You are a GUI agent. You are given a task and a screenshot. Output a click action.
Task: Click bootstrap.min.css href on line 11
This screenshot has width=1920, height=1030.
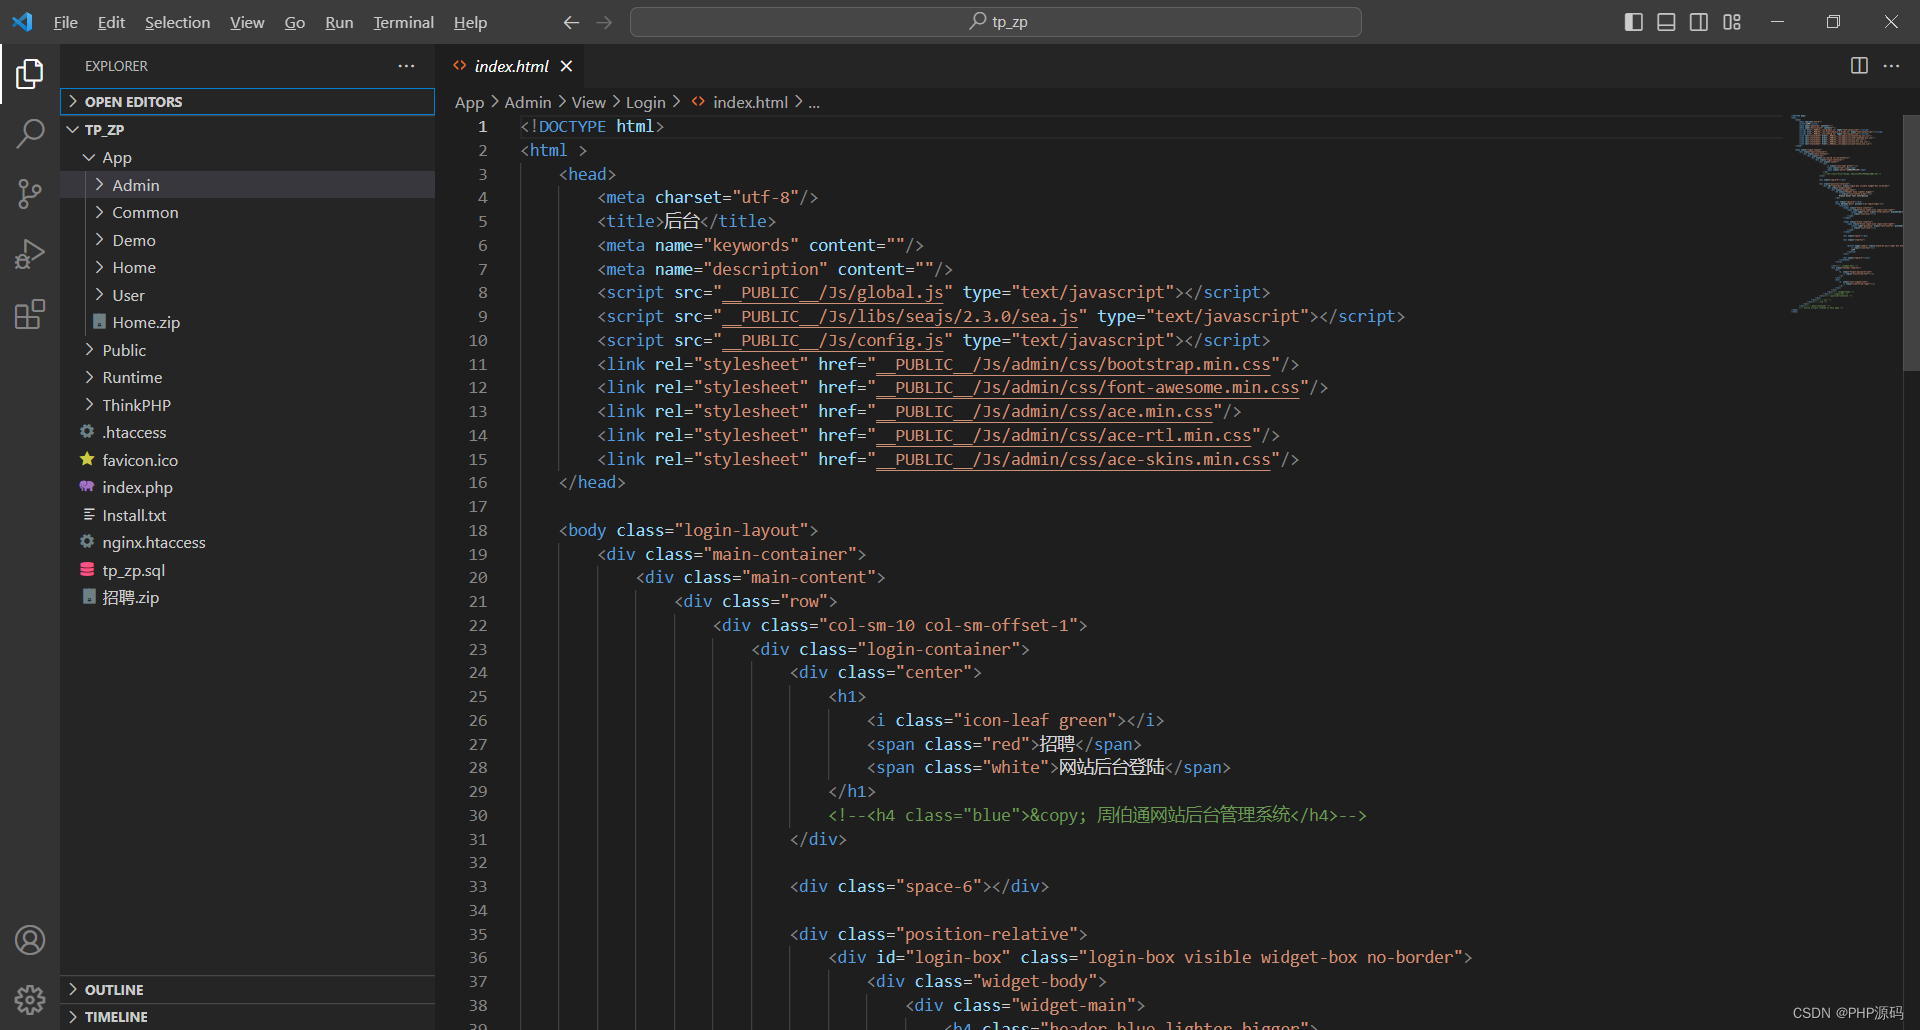pyautogui.click(x=1073, y=364)
